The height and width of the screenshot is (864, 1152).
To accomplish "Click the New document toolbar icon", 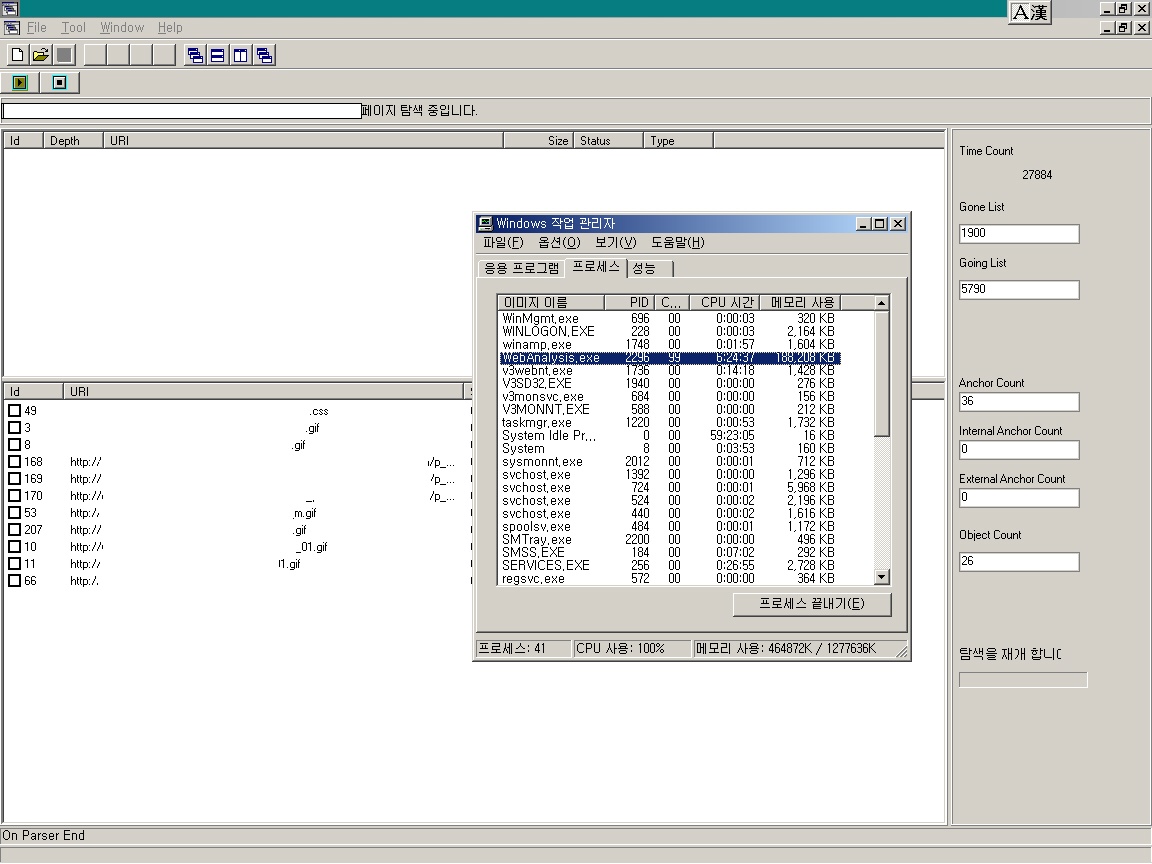I will coord(17,55).
